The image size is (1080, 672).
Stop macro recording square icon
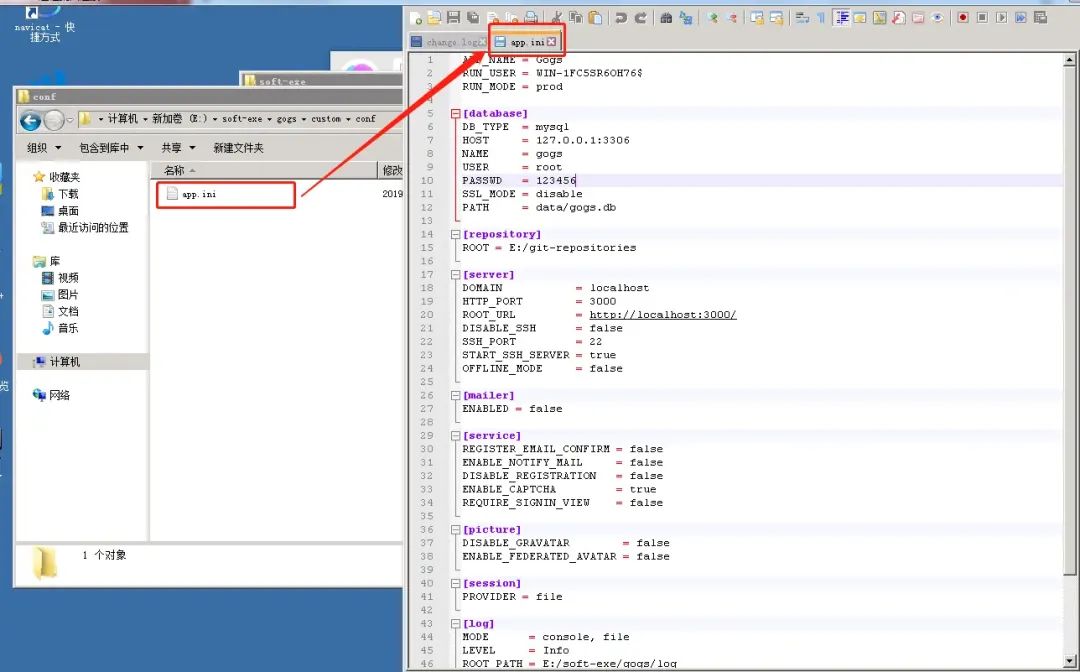point(982,18)
